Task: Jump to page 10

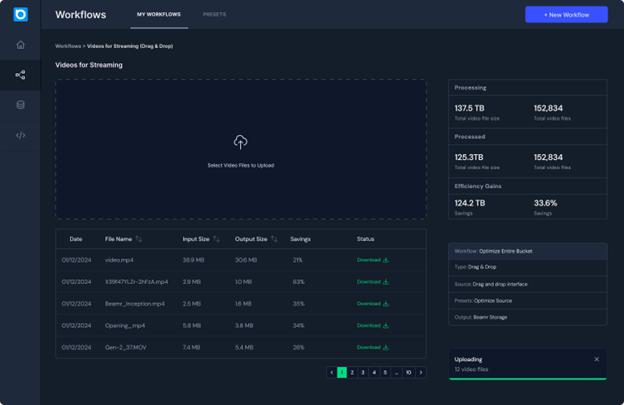Action: coord(408,372)
